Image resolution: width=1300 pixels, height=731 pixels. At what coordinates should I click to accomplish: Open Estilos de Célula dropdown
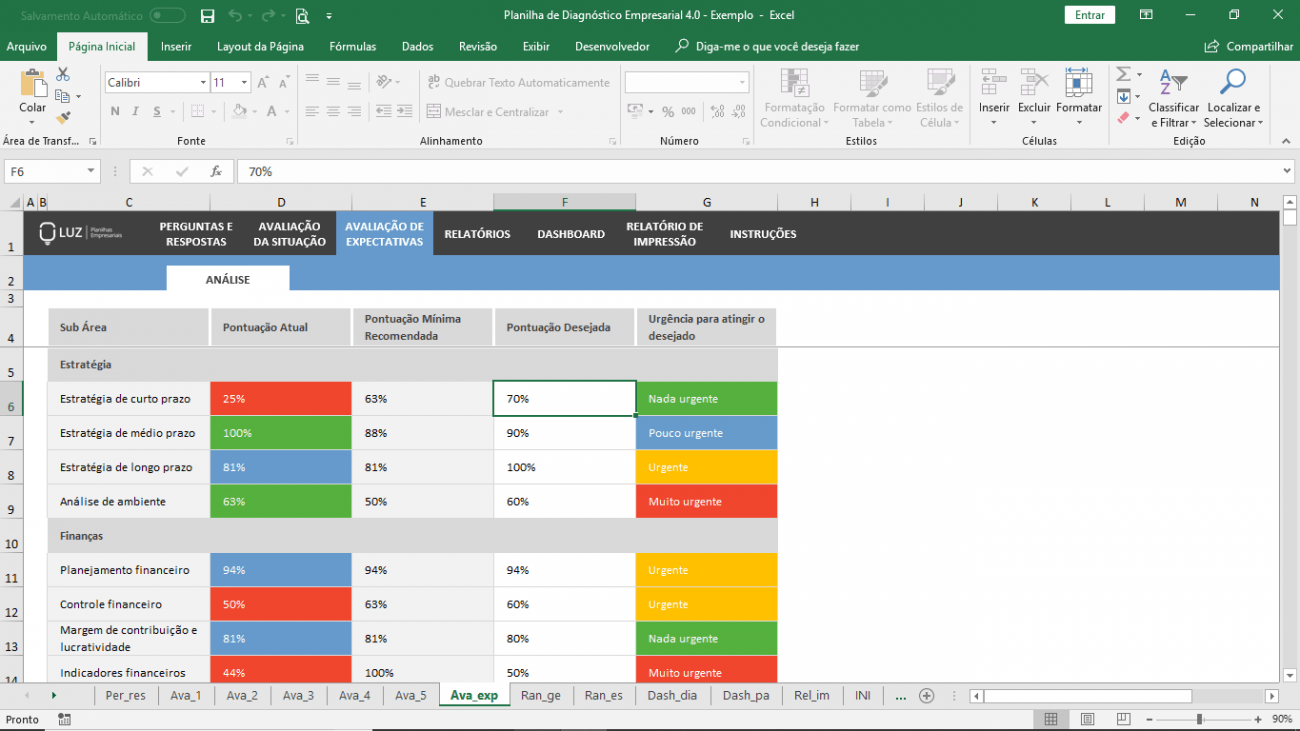[x=939, y=98]
